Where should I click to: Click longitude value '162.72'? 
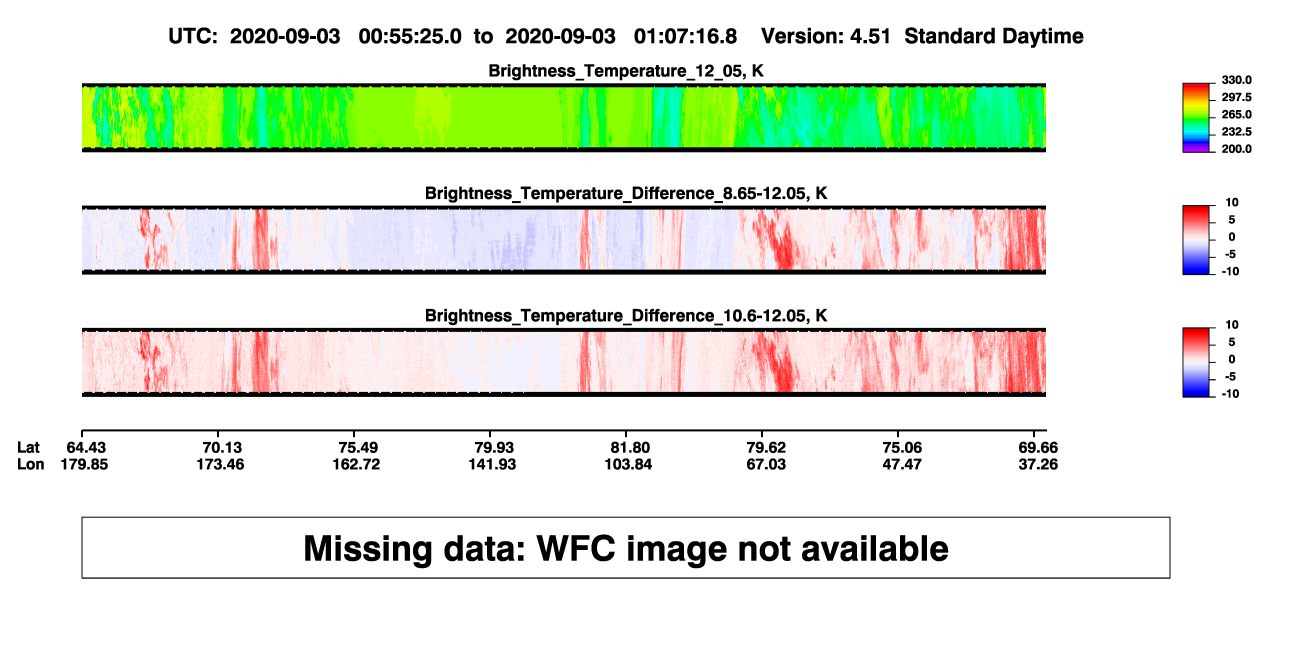(x=358, y=465)
